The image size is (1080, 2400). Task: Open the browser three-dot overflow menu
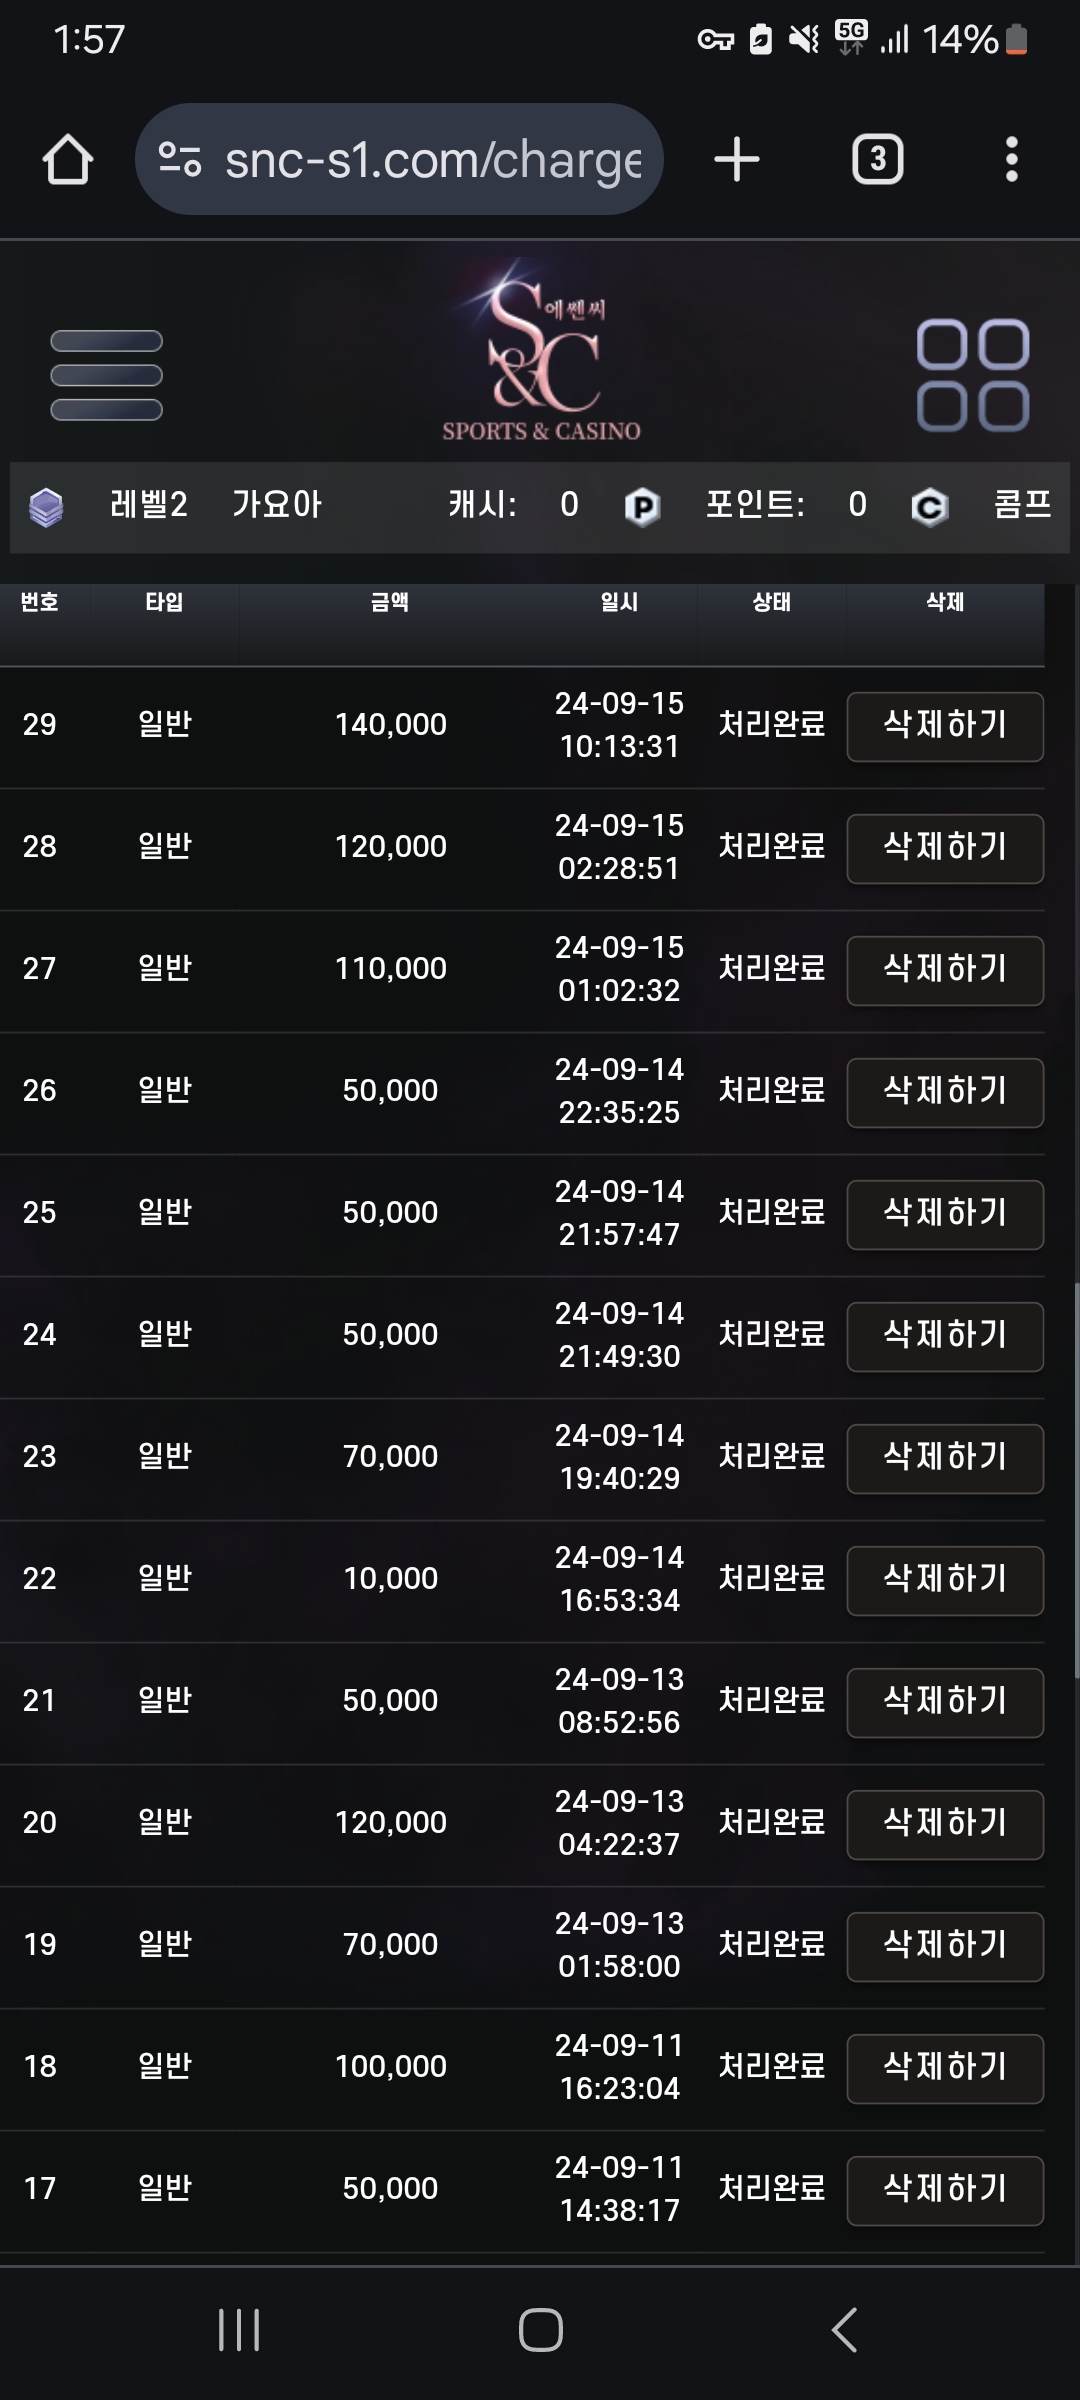pyautogui.click(x=1012, y=160)
